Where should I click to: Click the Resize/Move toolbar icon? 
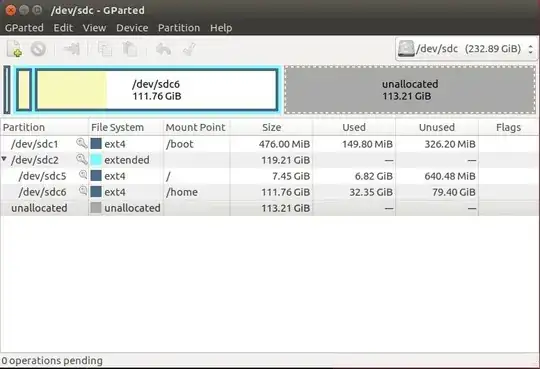point(72,49)
